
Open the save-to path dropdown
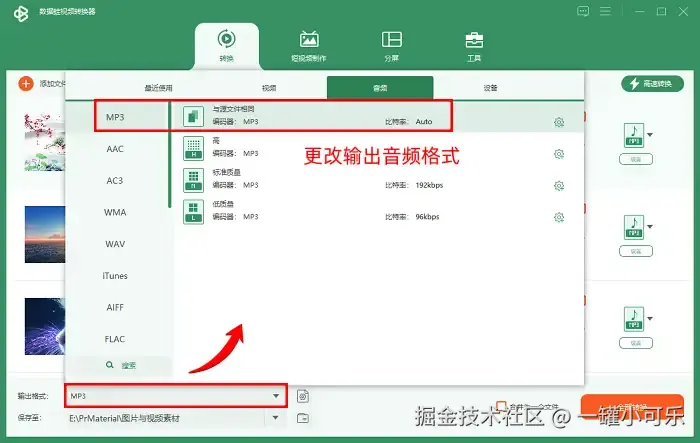(x=275, y=418)
